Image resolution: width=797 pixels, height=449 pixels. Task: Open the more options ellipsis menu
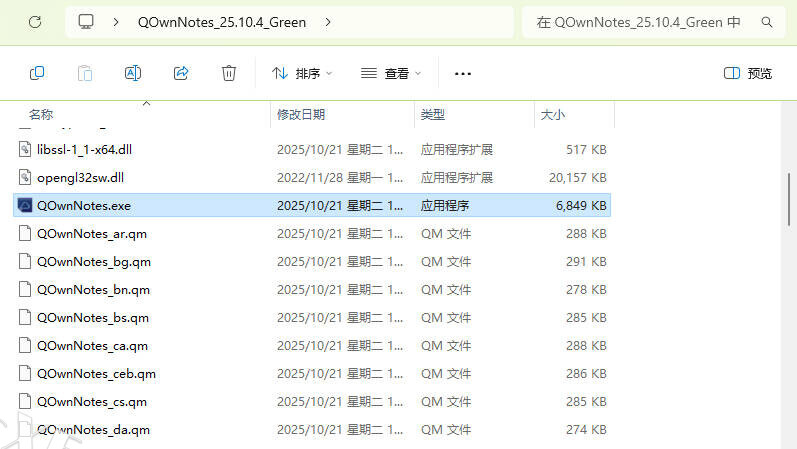(462, 73)
